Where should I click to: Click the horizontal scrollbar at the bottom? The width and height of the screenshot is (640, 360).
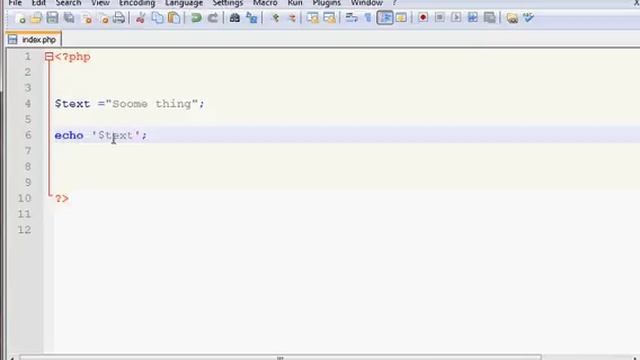pos(280,358)
